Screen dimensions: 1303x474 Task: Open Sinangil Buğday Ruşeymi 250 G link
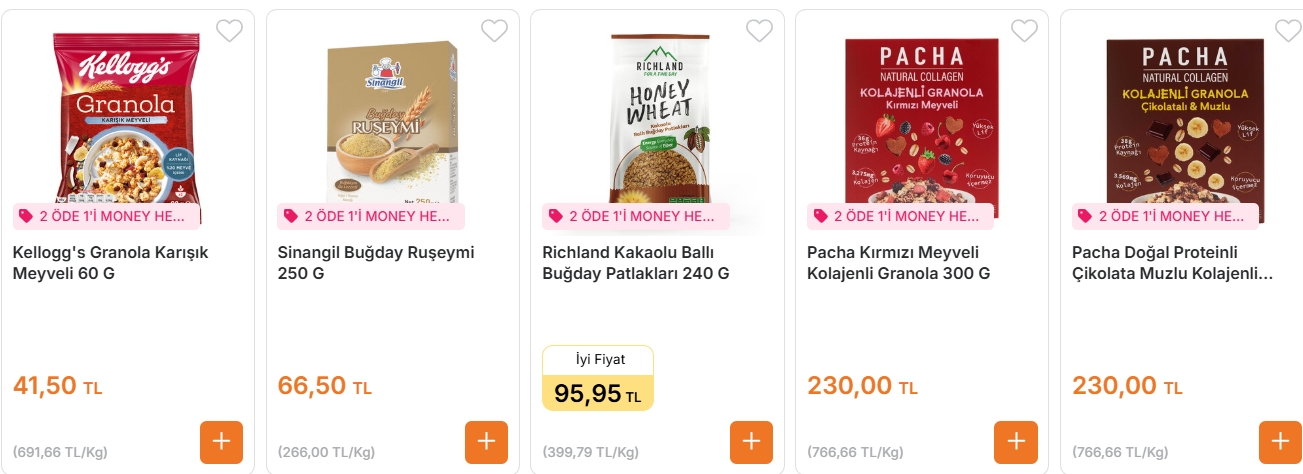tap(375, 263)
